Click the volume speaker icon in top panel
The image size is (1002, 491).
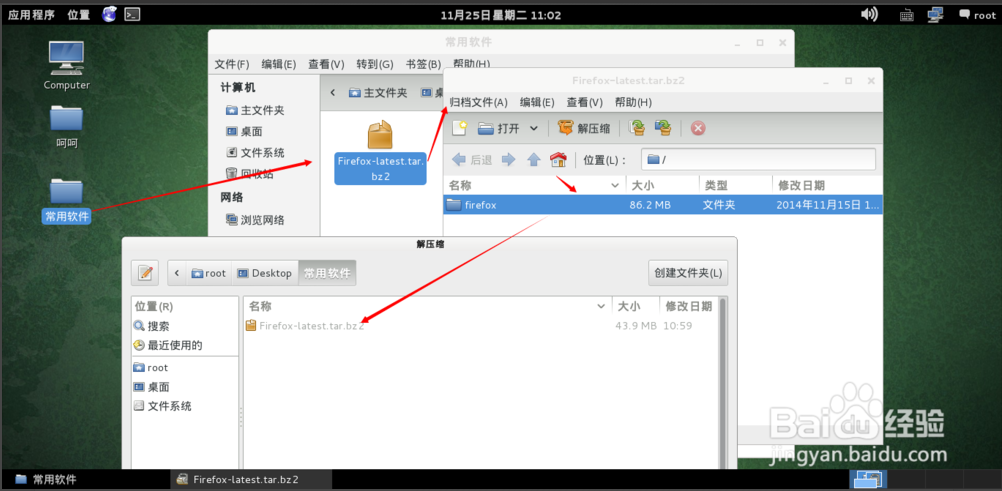(x=869, y=14)
